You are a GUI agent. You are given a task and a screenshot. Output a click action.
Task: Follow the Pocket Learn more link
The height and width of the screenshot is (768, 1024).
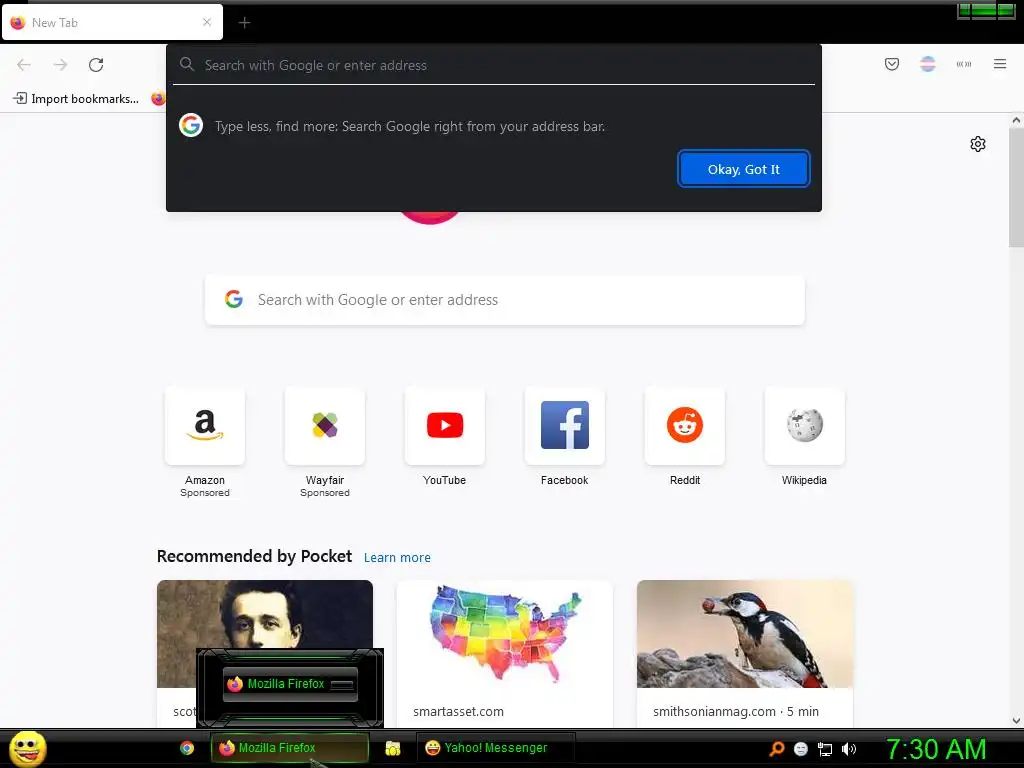397,558
